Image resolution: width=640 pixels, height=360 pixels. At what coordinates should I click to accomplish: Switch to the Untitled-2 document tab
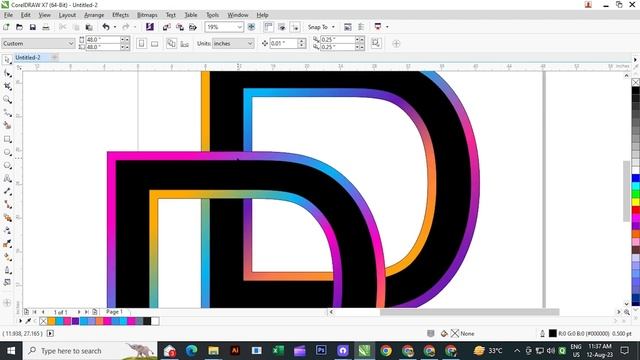[x=28, y=58]
